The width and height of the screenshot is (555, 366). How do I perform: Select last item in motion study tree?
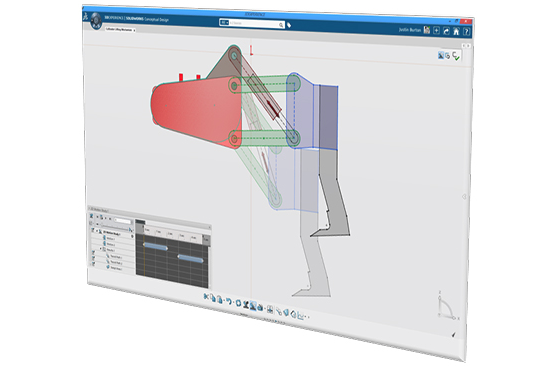[116, 268]
